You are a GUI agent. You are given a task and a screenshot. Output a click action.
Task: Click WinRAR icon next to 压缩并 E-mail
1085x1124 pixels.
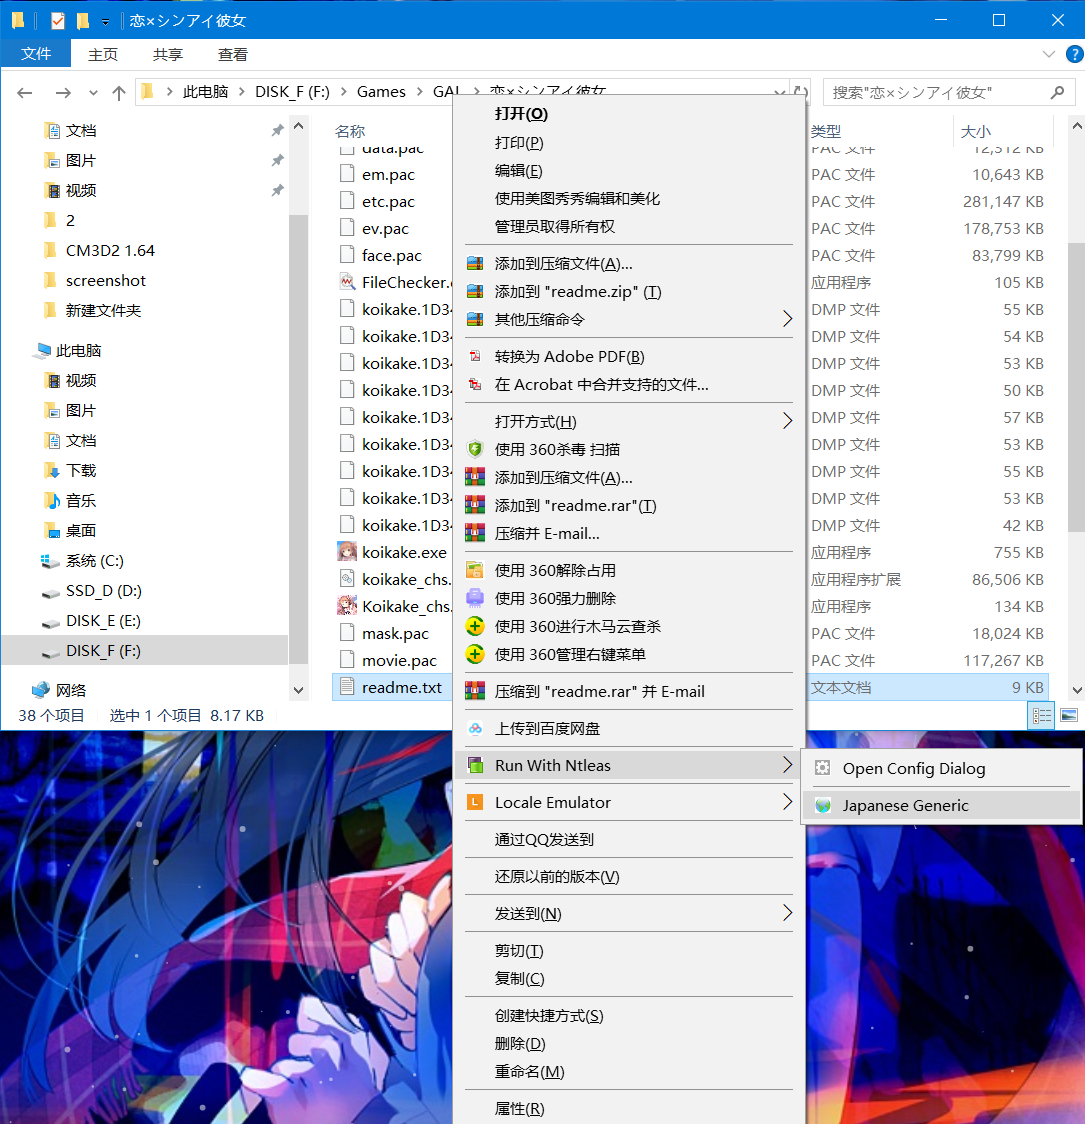pyautogui.click(x=475, y=533)
